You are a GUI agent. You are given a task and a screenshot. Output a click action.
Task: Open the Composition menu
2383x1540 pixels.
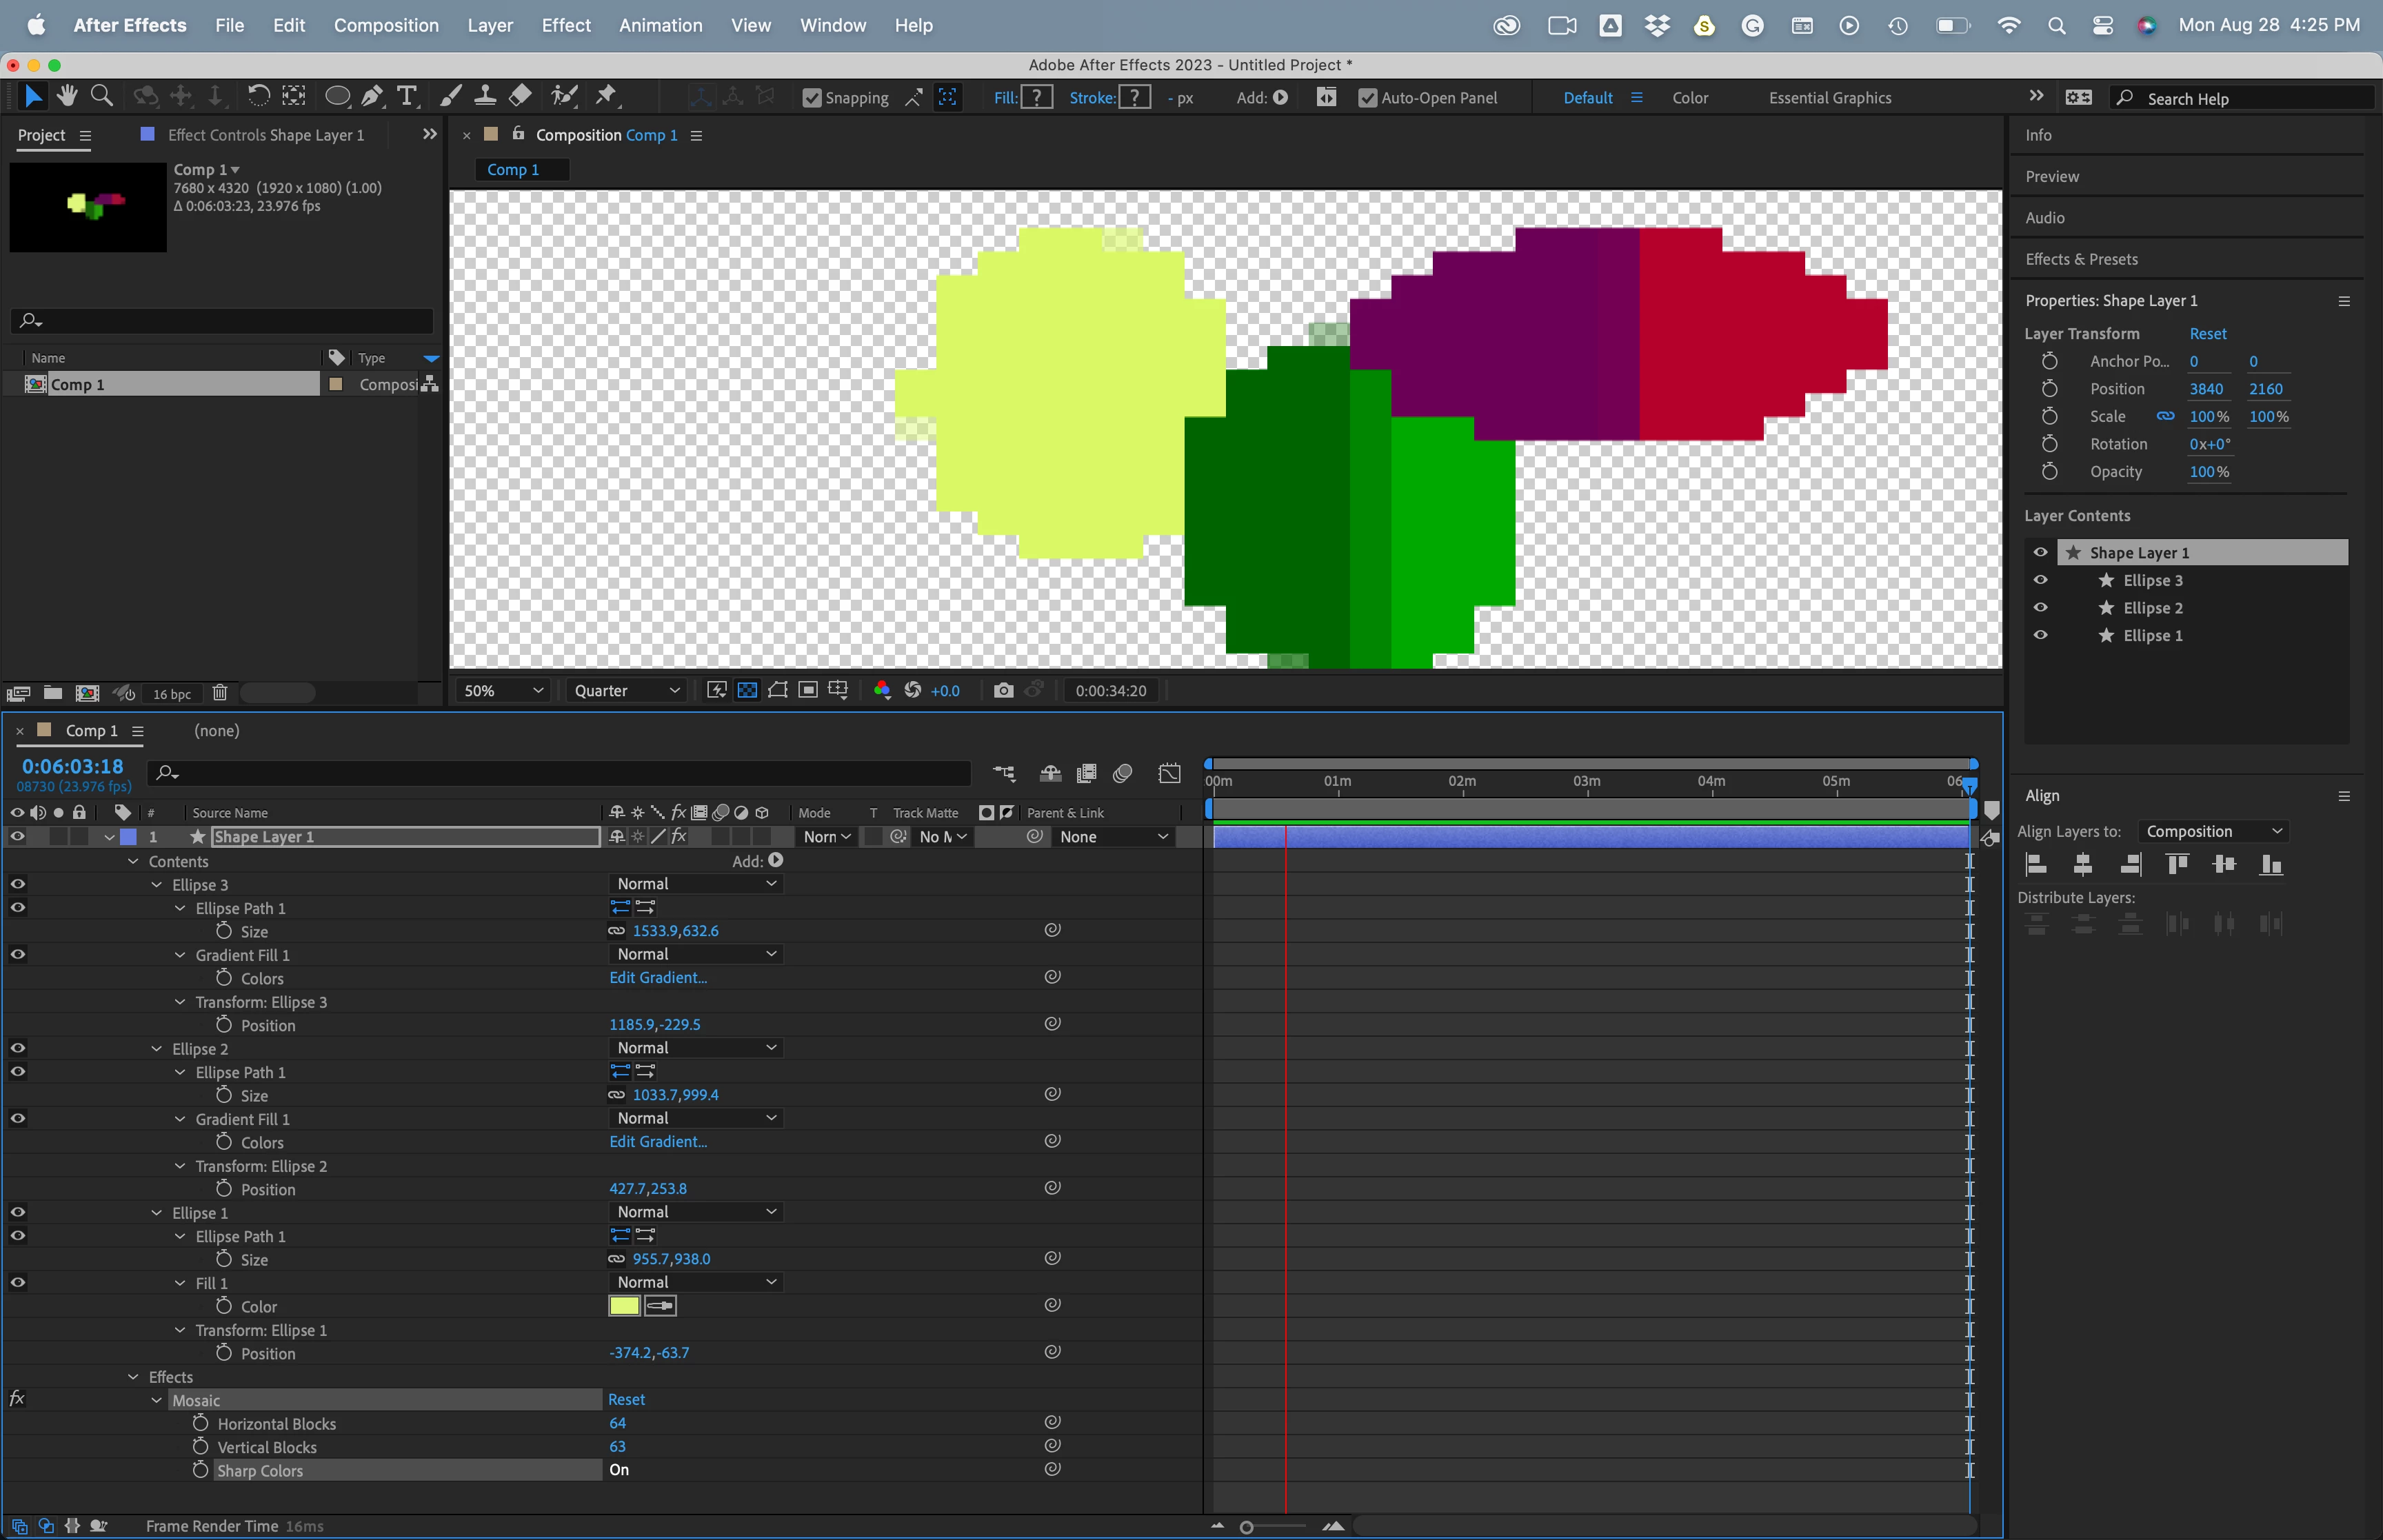click(x=386, y=25)
